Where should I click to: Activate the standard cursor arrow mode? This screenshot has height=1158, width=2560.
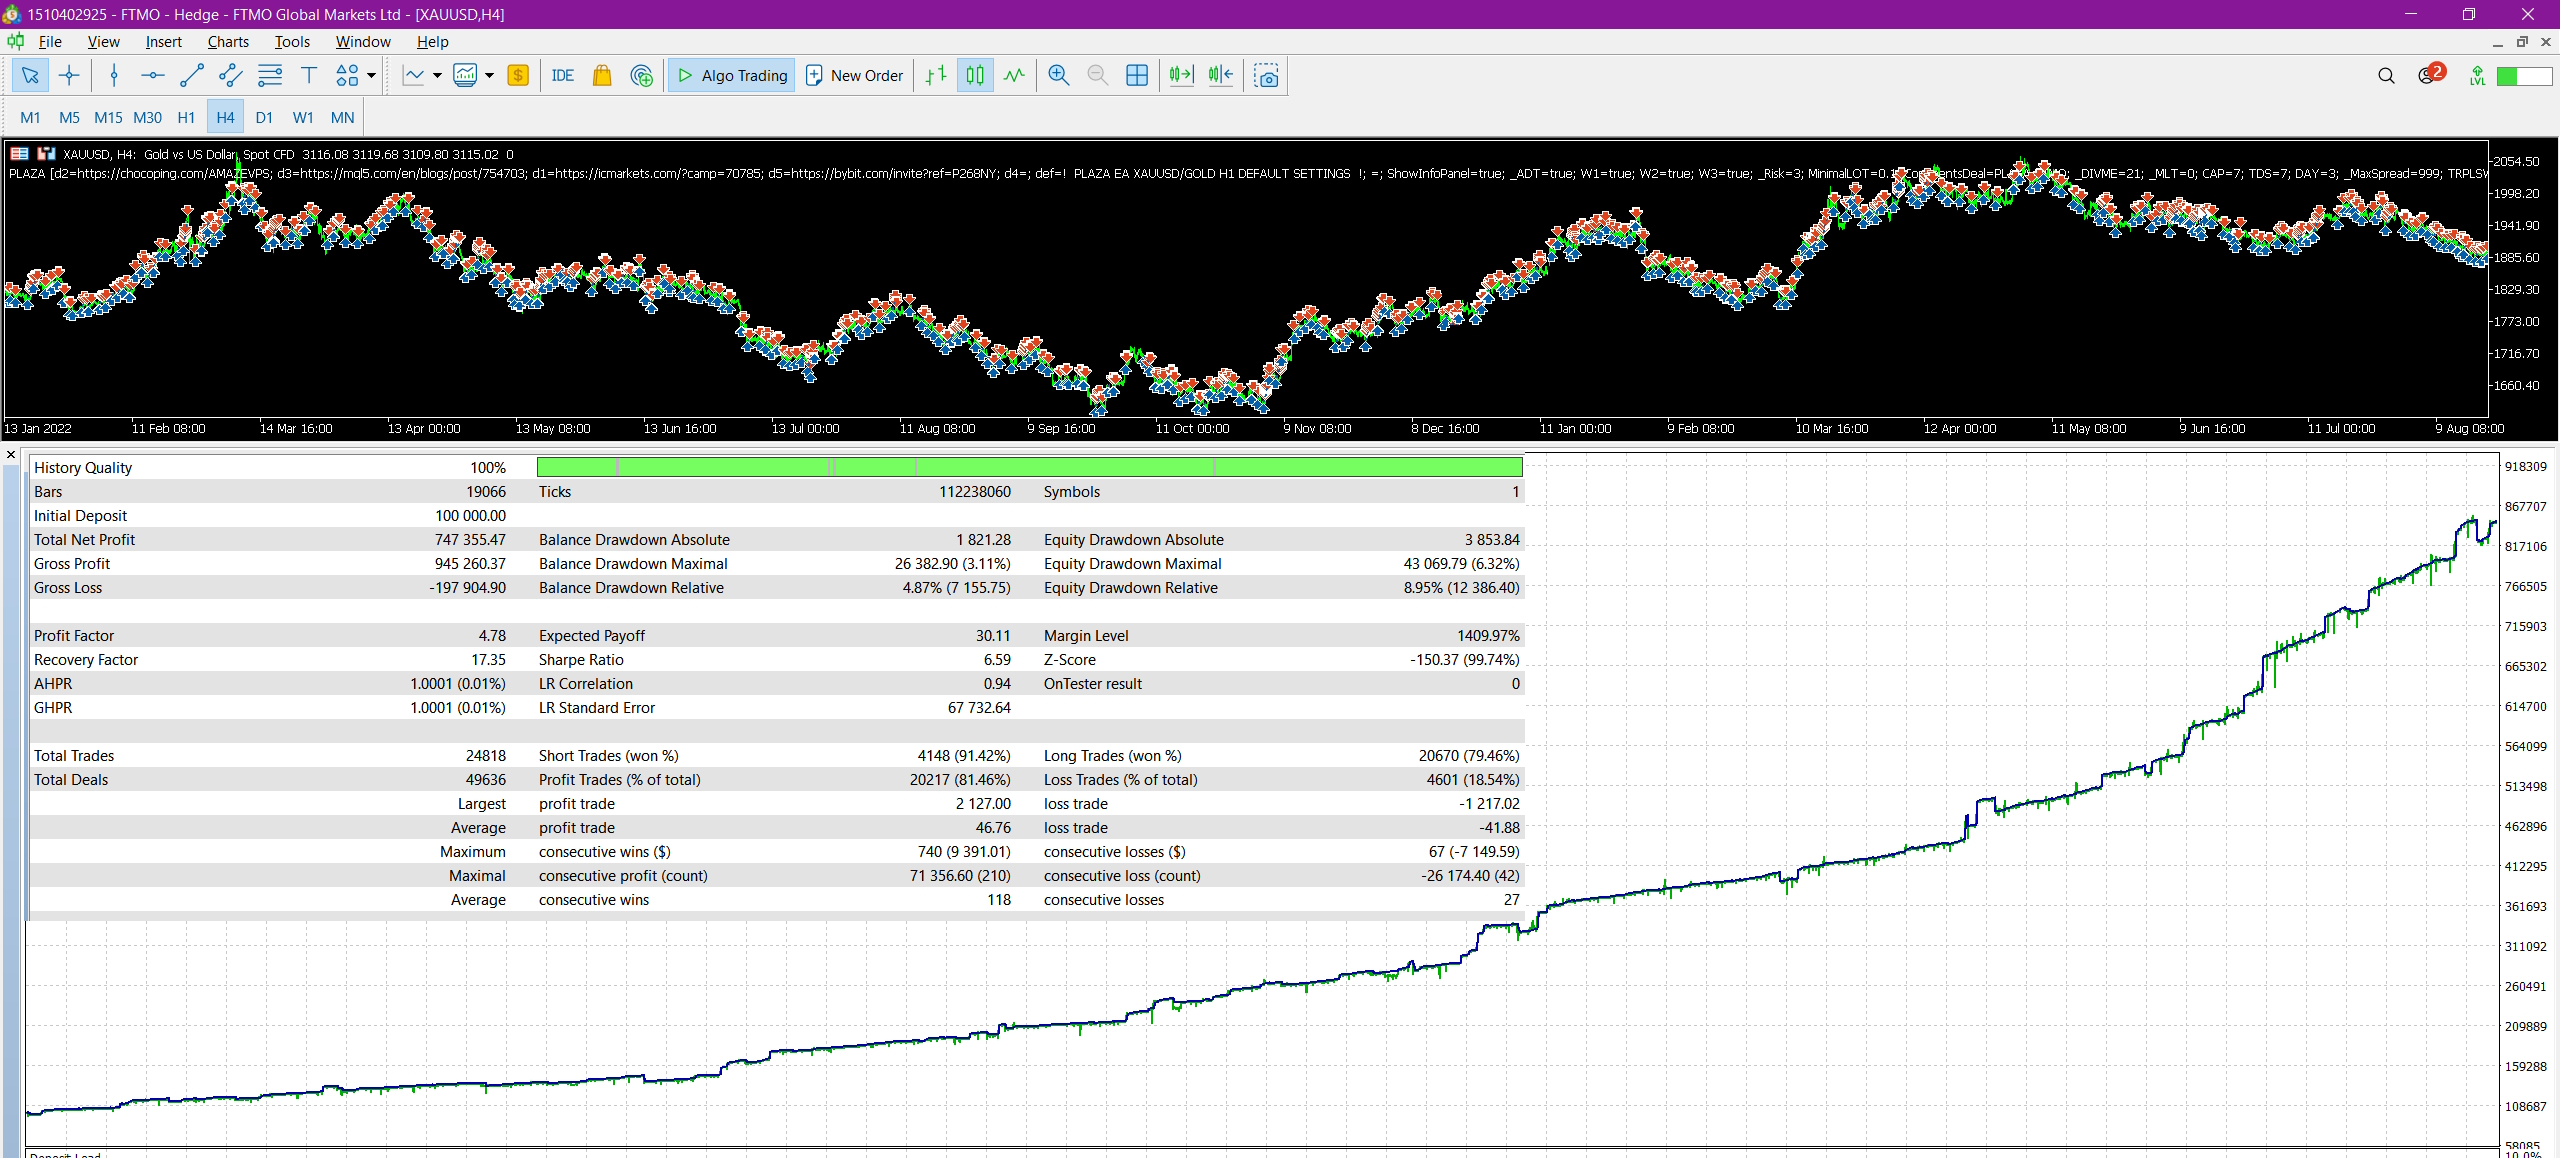(30, 75)
